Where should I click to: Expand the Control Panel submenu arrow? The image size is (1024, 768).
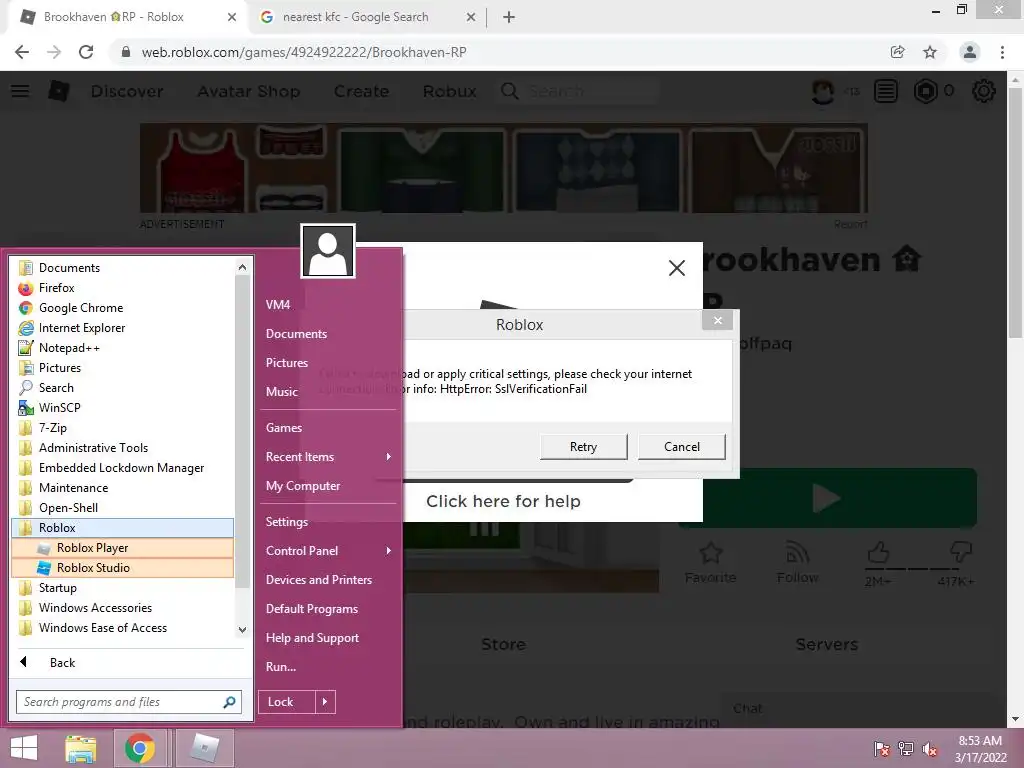coord(389,551)
